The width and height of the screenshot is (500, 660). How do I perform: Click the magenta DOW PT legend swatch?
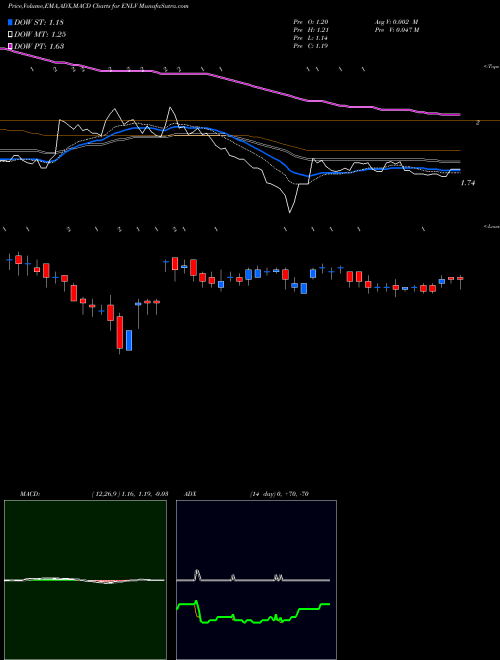coord(11,46)
